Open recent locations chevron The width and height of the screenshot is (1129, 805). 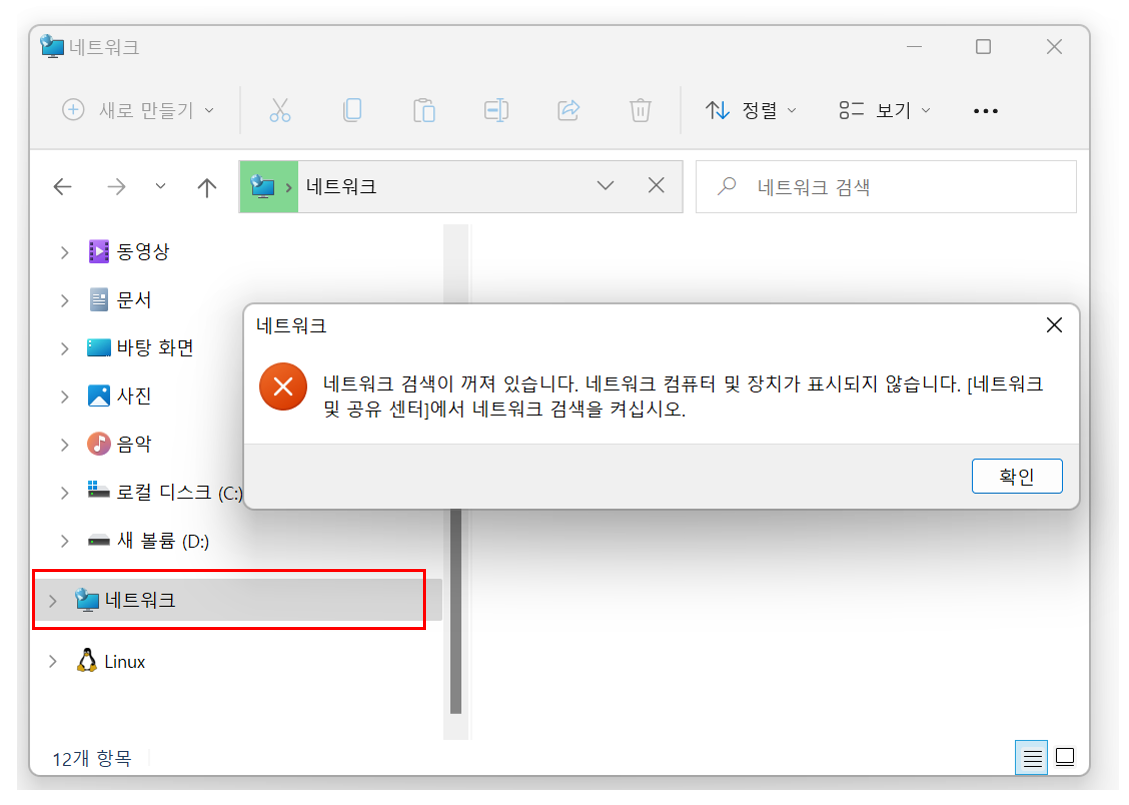(161, 186)
